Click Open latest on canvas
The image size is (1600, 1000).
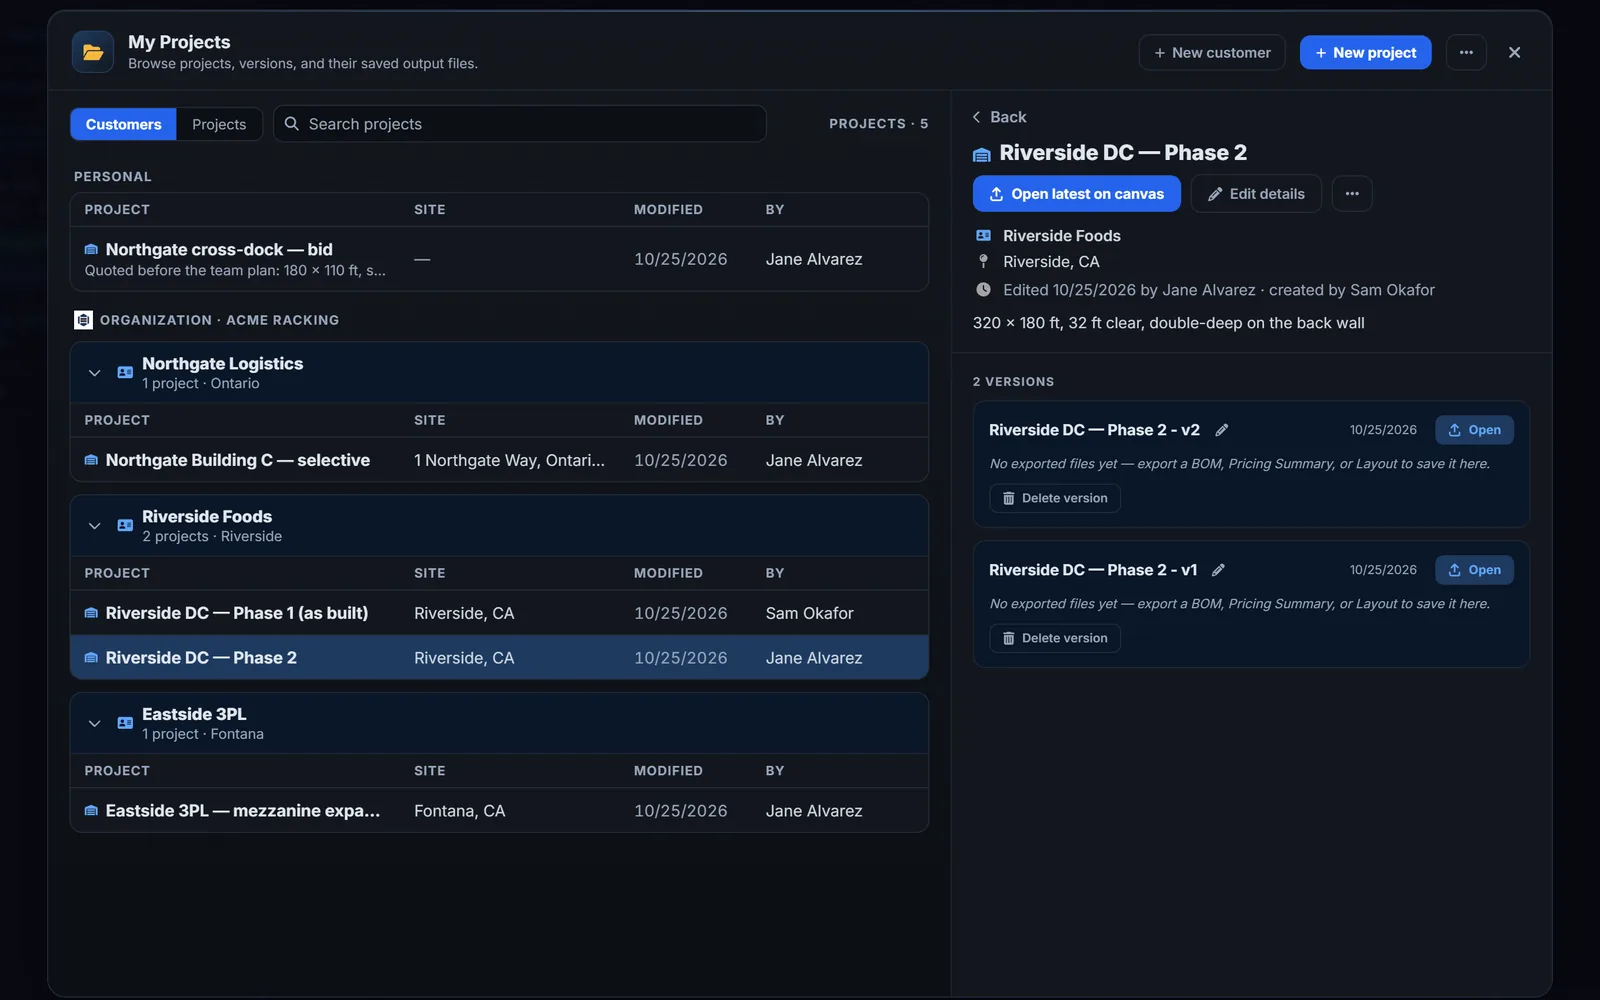click(1076, 194)
